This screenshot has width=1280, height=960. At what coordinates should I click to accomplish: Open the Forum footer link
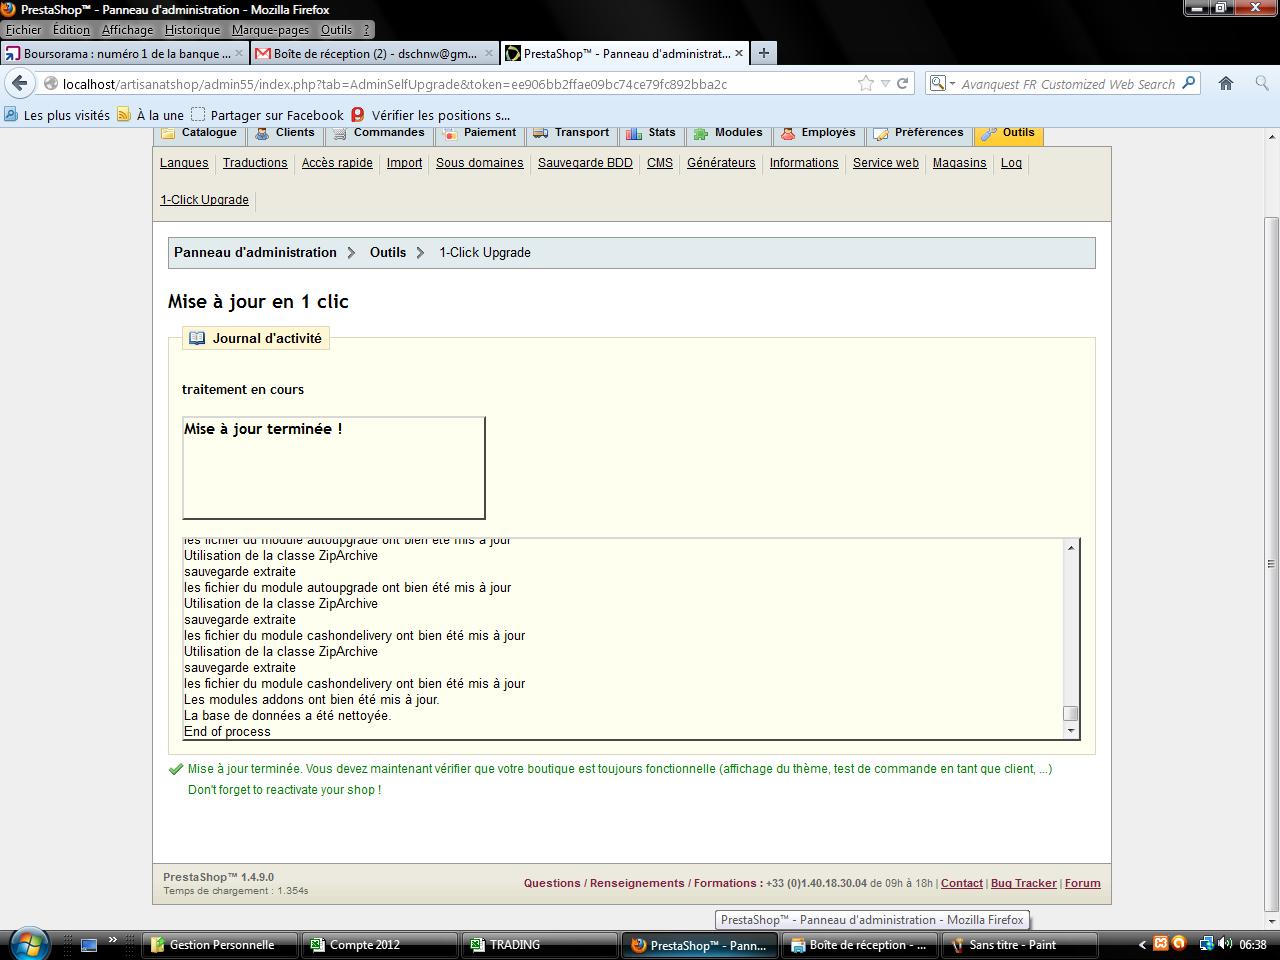1082,883
